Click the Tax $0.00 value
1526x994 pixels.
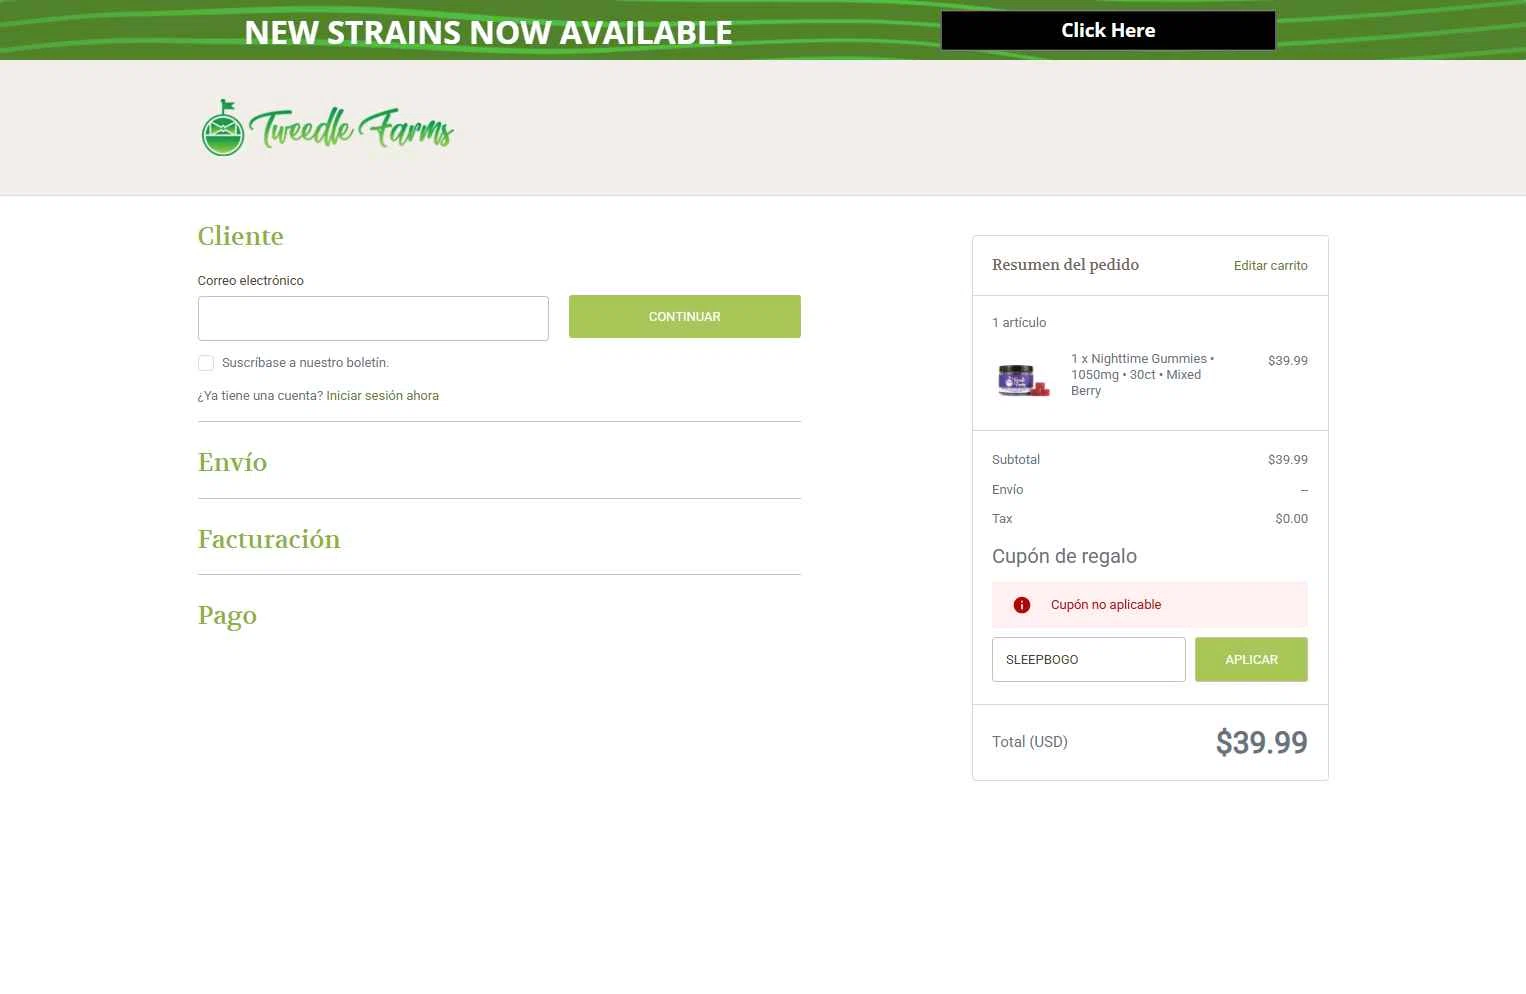(x=1291, y=519)
